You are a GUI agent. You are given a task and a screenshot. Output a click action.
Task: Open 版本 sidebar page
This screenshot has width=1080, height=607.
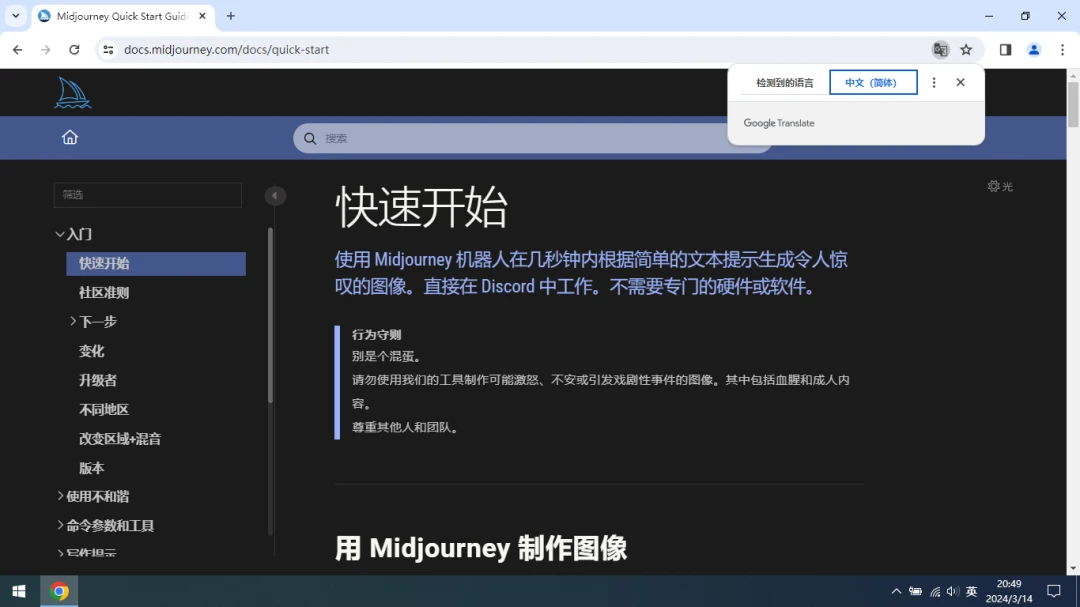(x=92, y=469)
